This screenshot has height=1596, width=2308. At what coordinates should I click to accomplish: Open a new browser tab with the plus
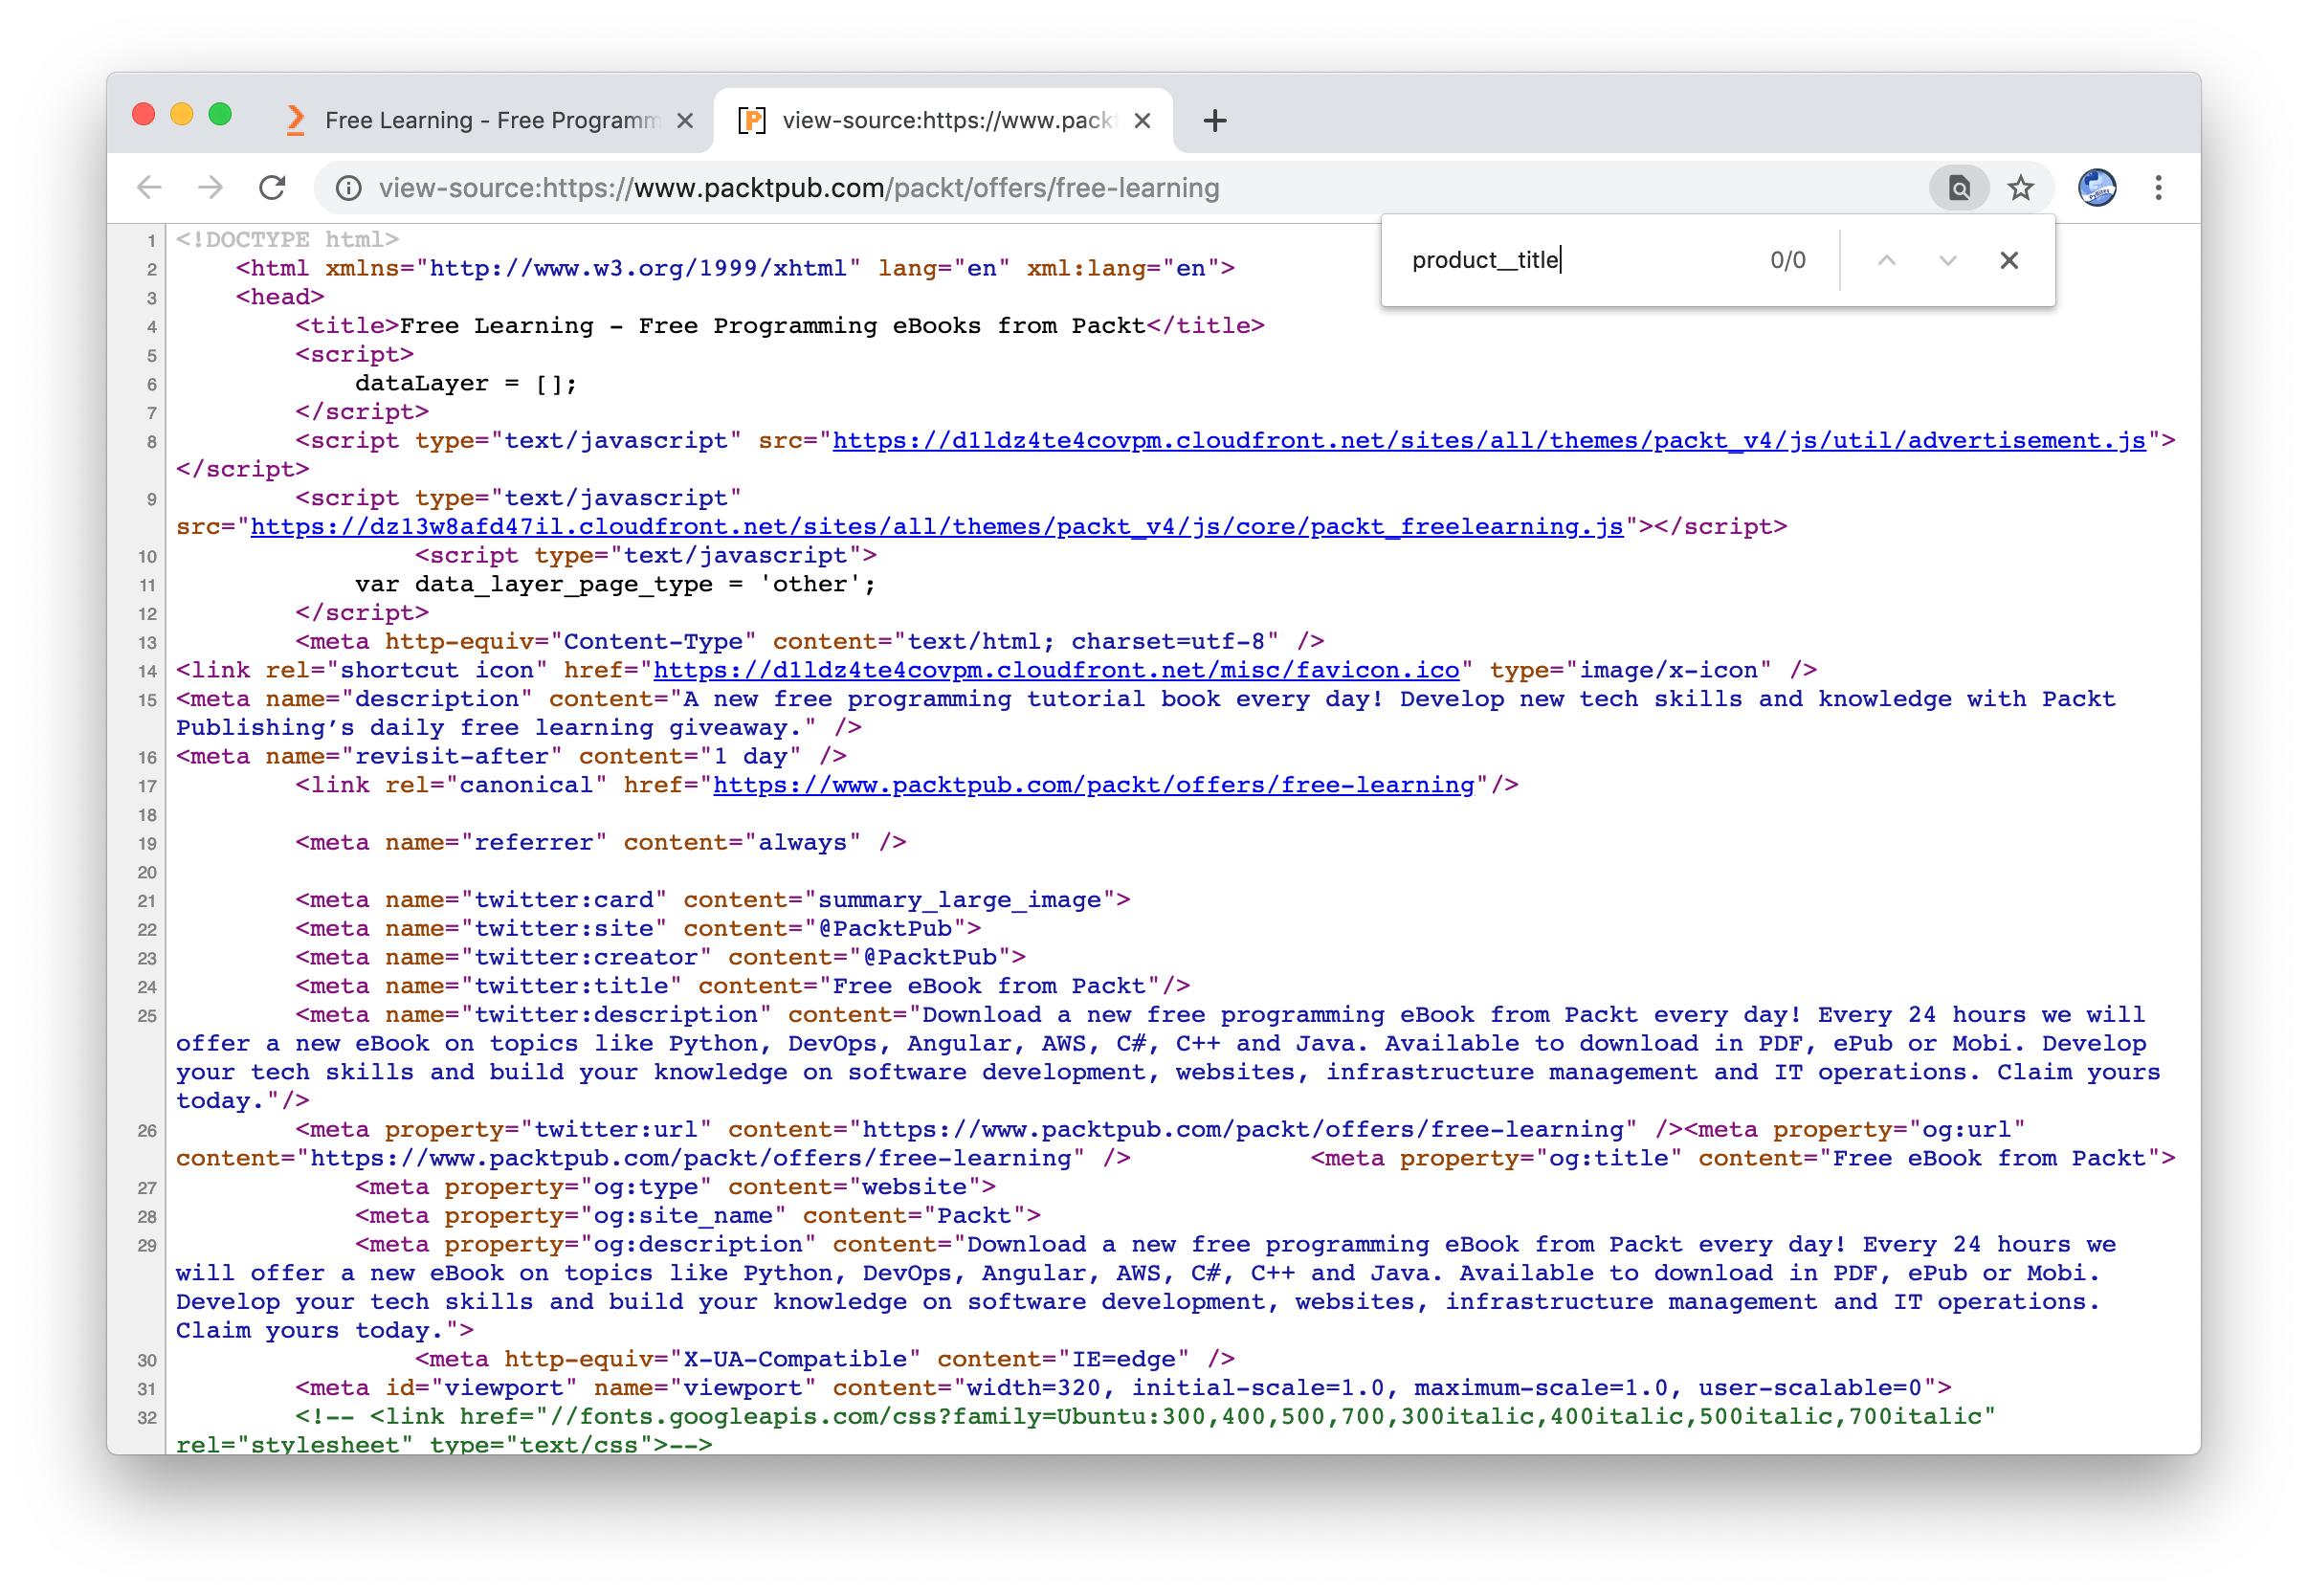pyautogui.click(x=1214, y=119)
